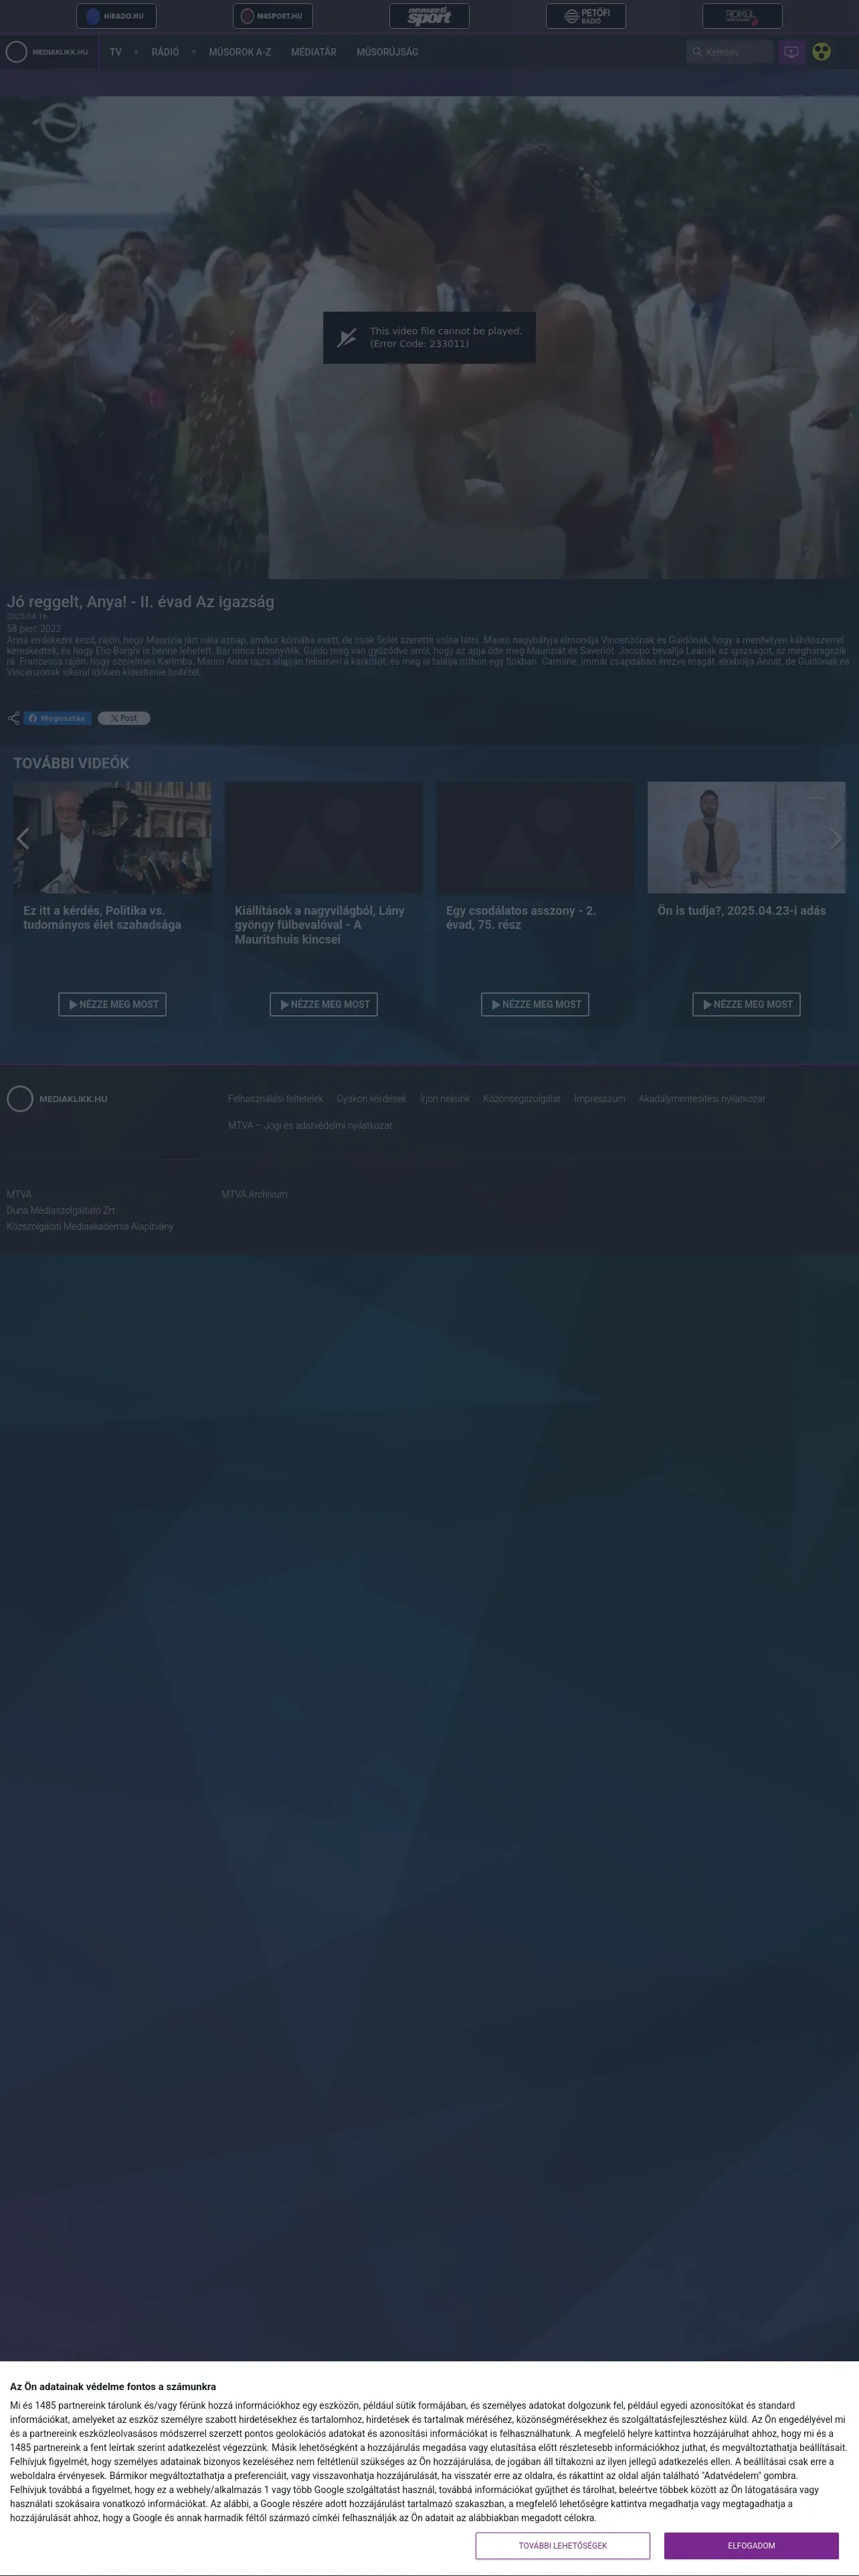Click the share icon below description
The height and width of the screenshot is (2576, 859).
coord(13,718)
